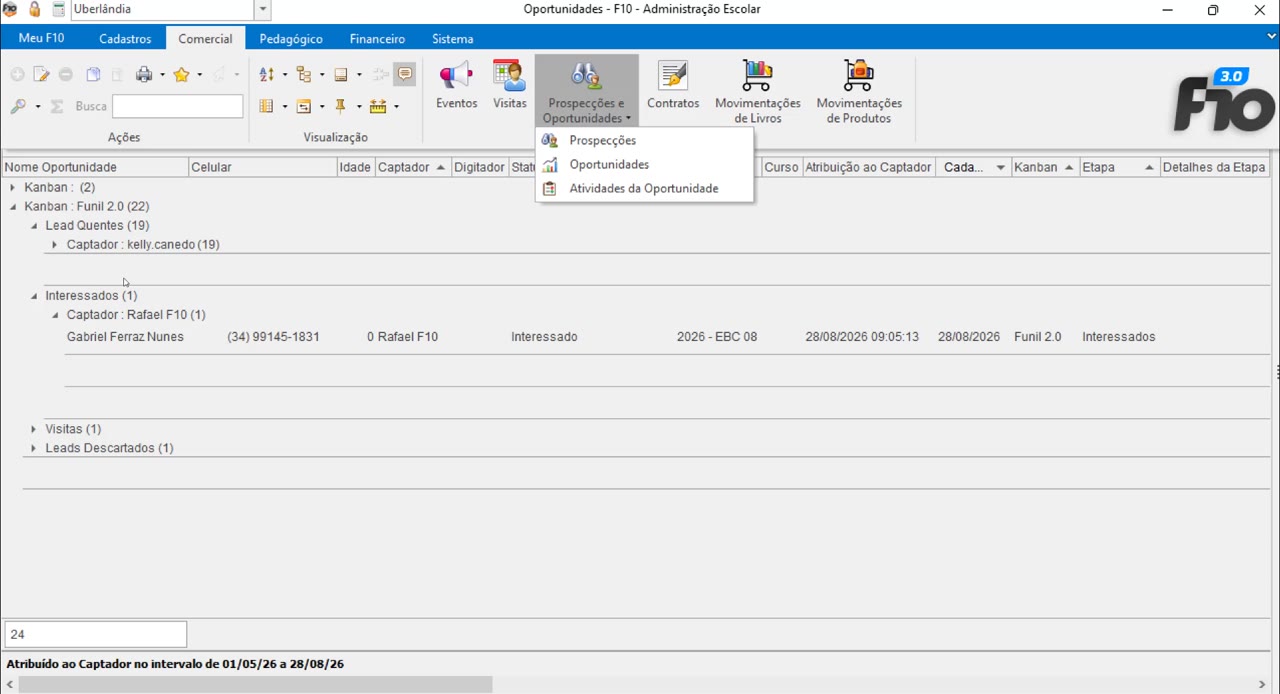The image size is (1280, 694).
Task: Click the footer panel layout icon
Action: (x=341, y=75)
